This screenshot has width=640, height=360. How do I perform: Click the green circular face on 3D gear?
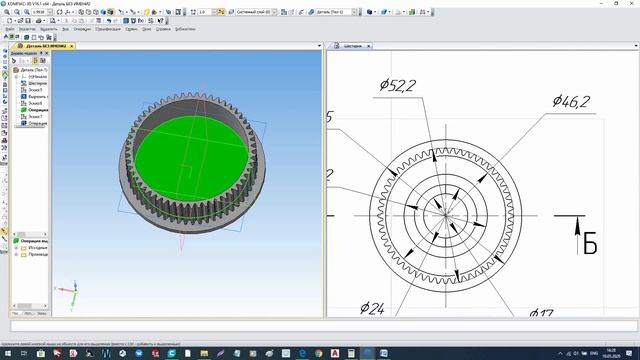click(191, 158)
